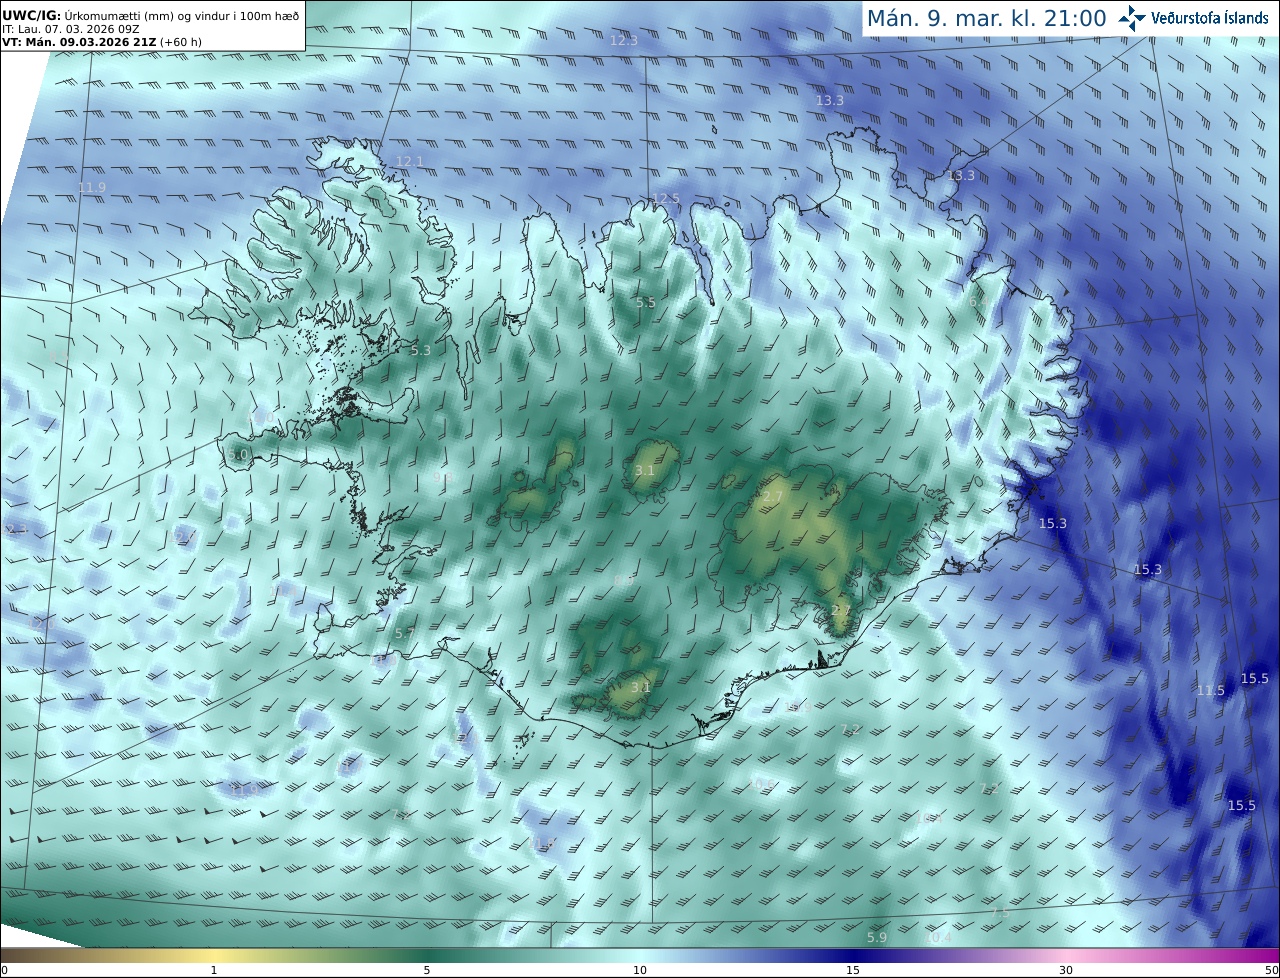Click the '10' tick label on the color scale
This screenshot has width=1280, height=978.
640,970
